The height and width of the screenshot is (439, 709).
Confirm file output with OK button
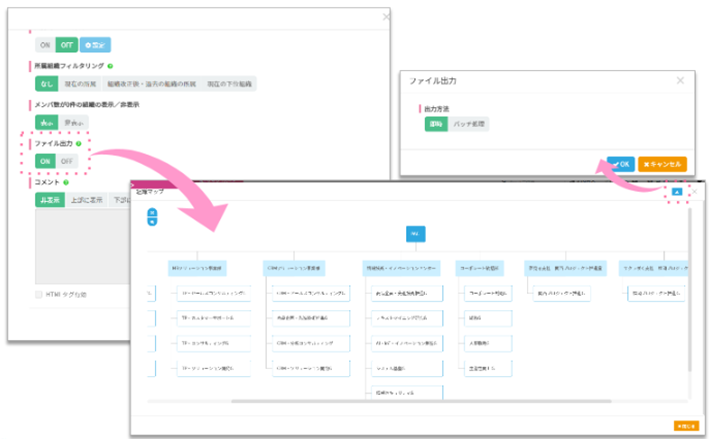621,164
